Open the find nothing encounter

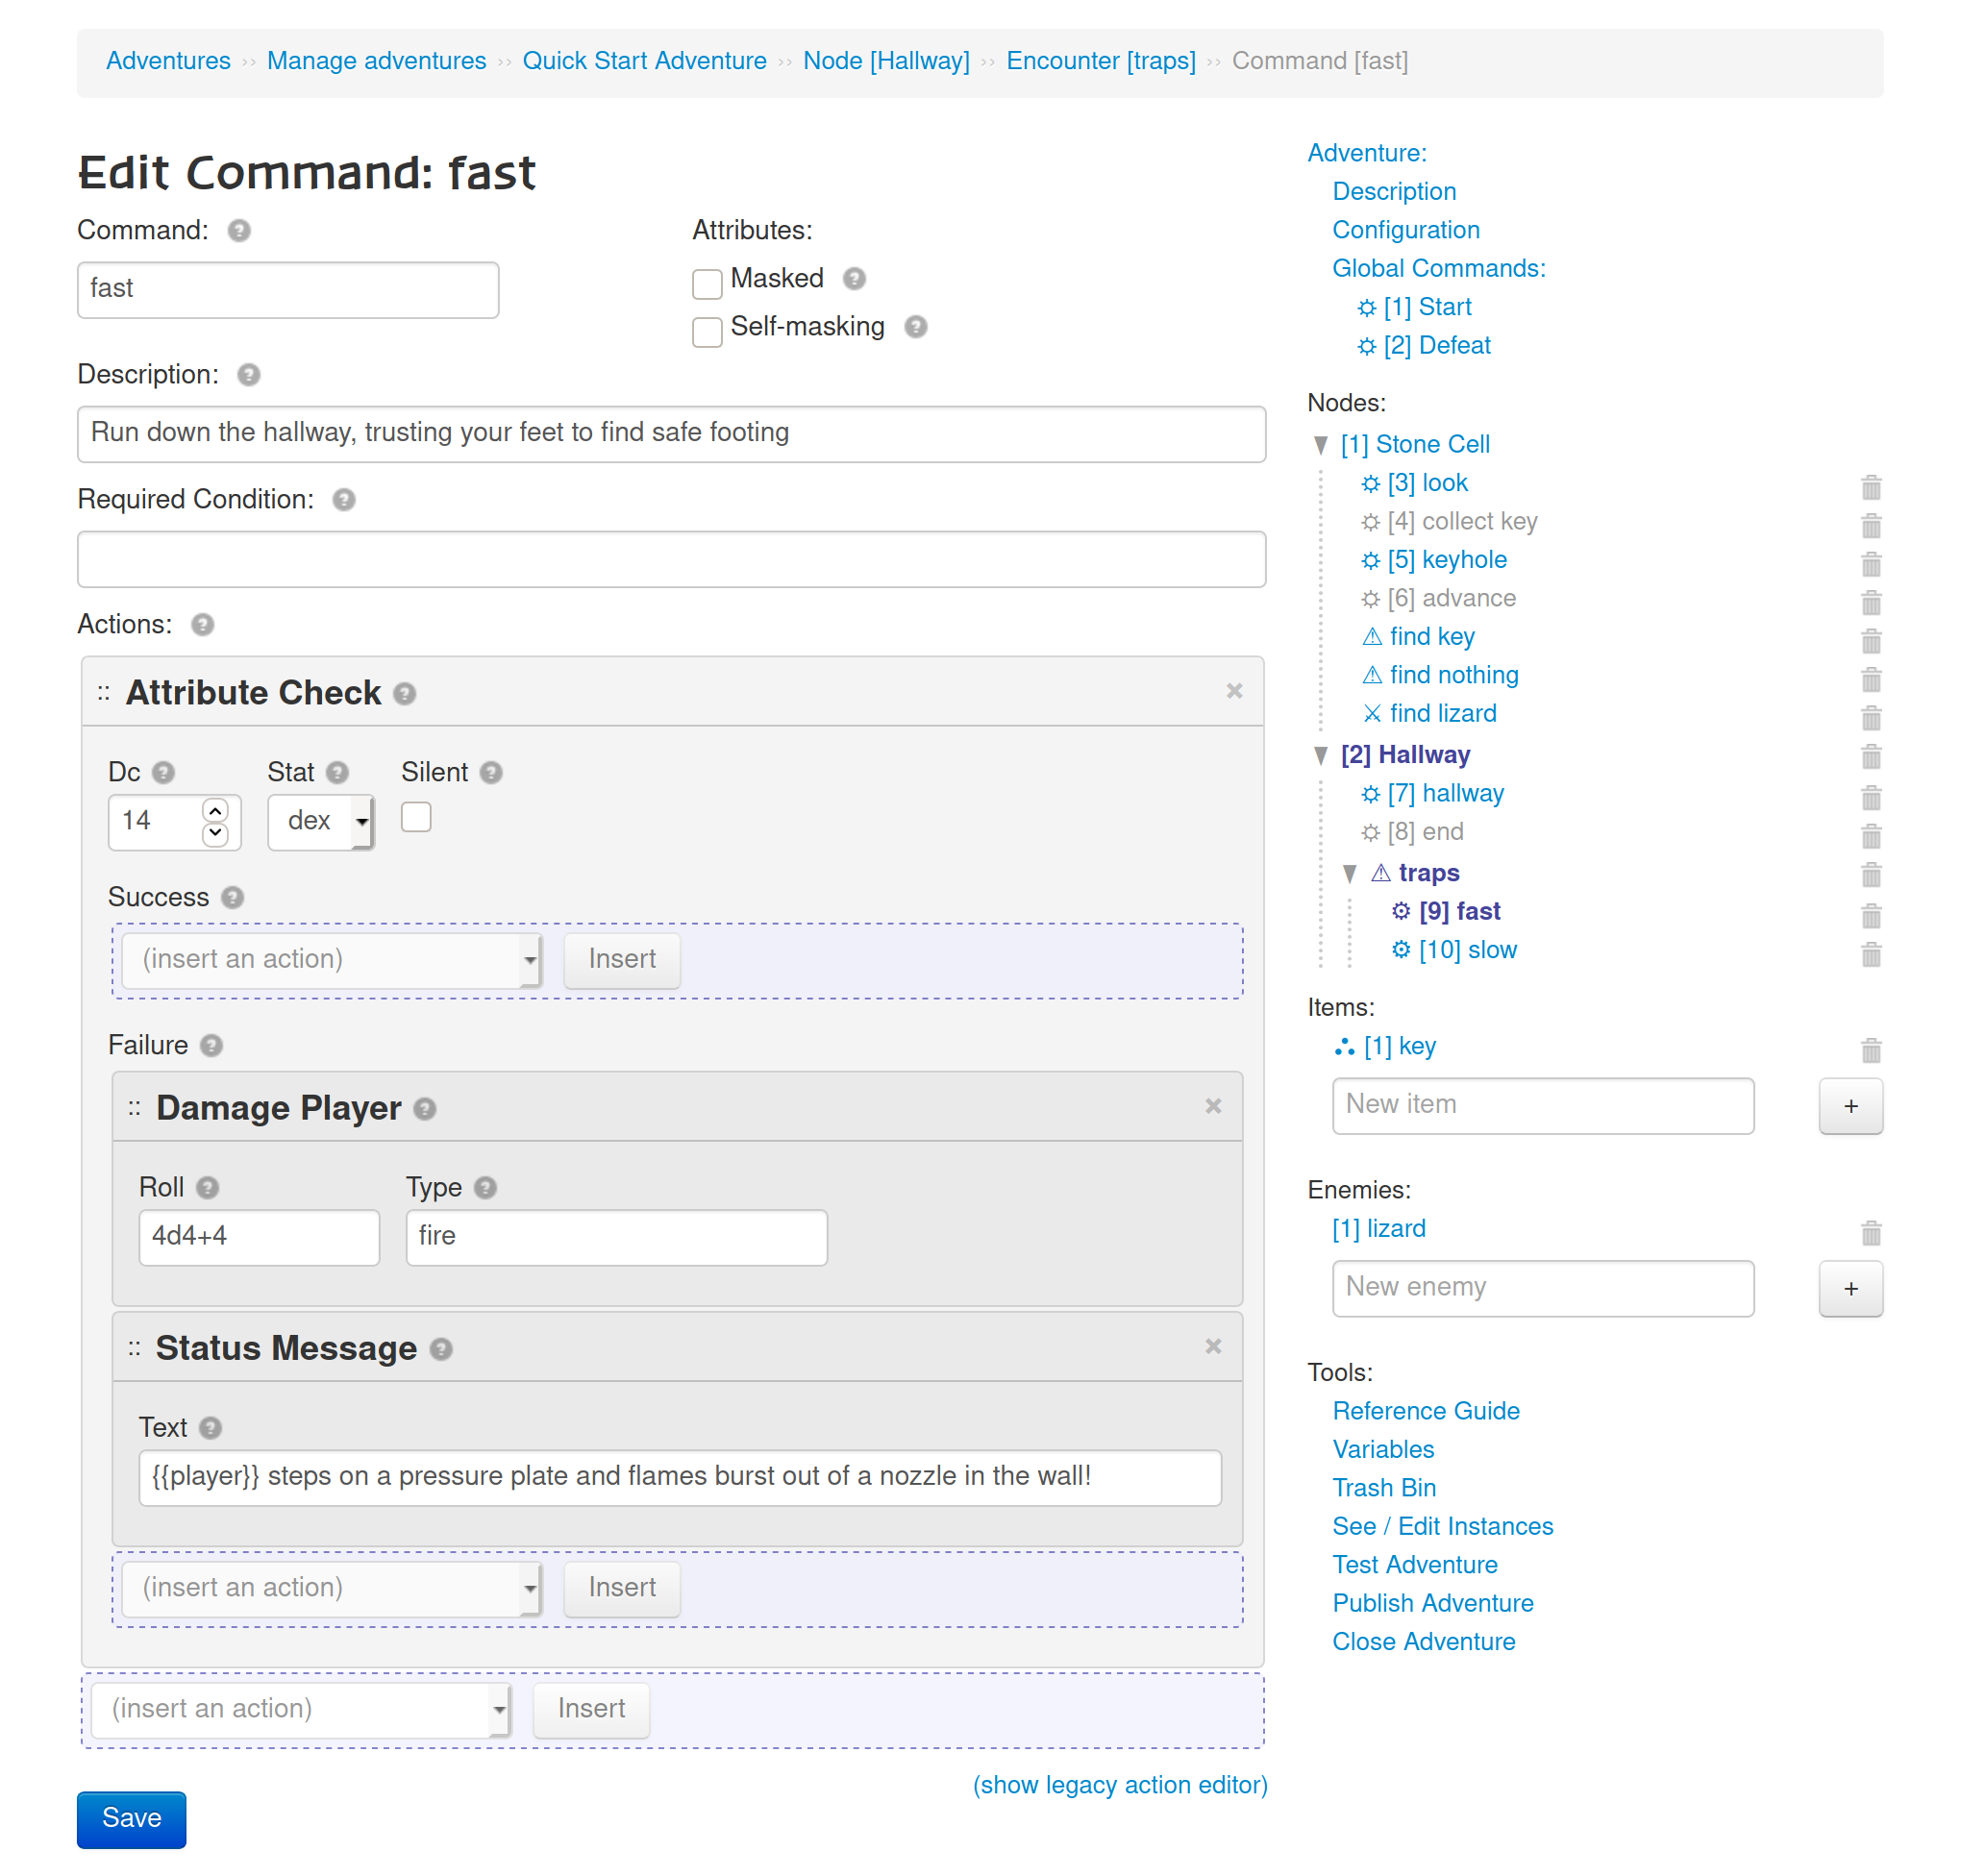click(1453, 676)
